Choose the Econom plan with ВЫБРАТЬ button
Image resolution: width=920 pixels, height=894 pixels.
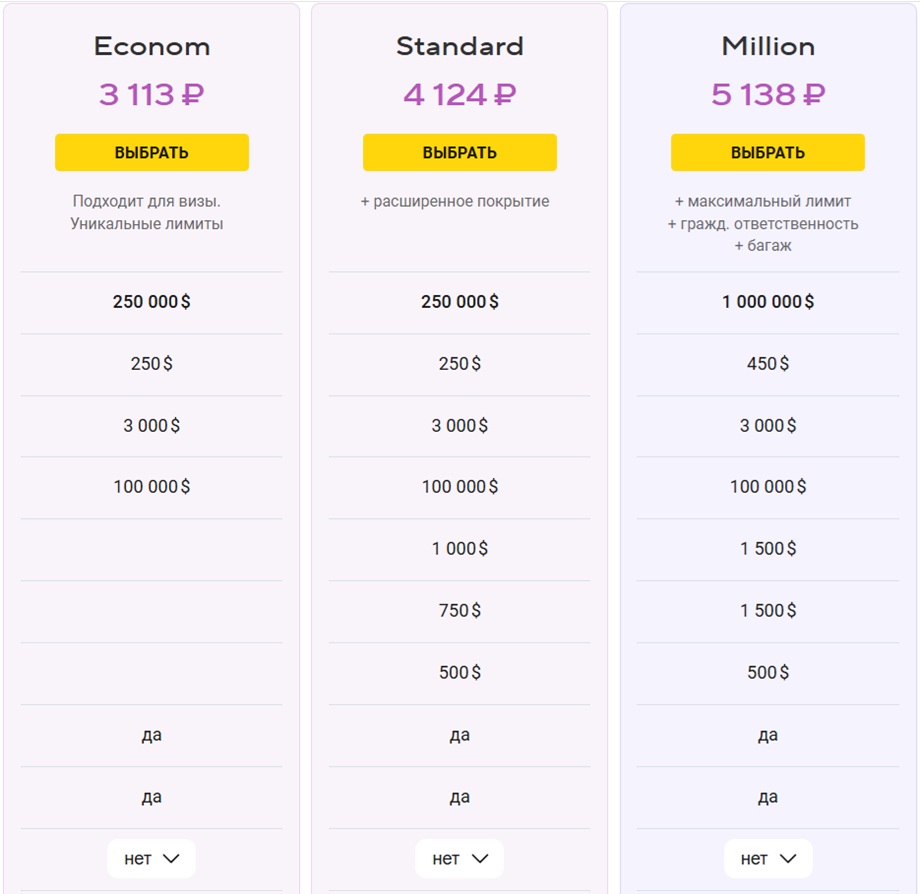click(151, 153)
